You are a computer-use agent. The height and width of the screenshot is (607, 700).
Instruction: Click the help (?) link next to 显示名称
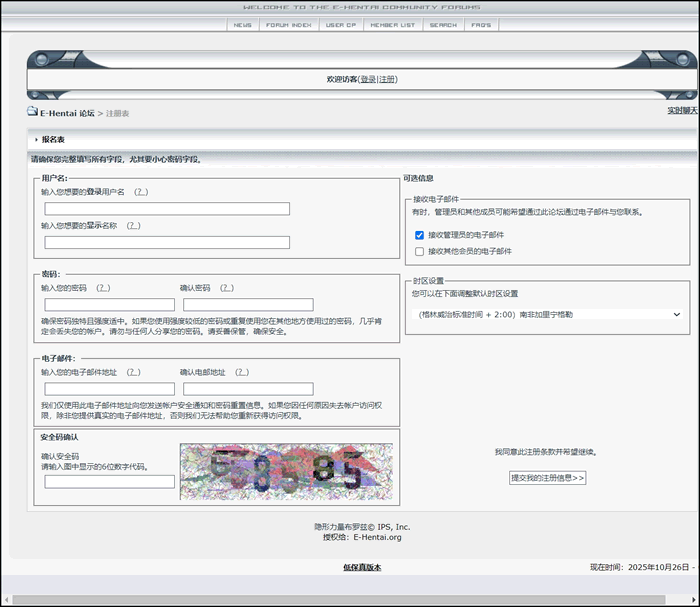(133, 226)
